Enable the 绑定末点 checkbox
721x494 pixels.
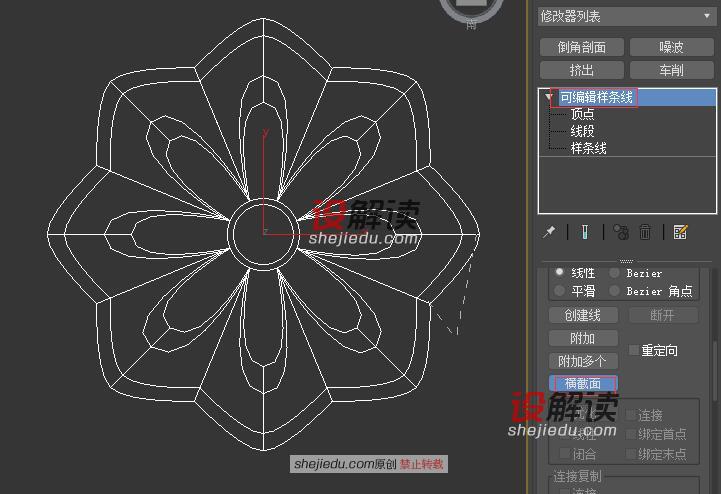click(x=631, y=454)
